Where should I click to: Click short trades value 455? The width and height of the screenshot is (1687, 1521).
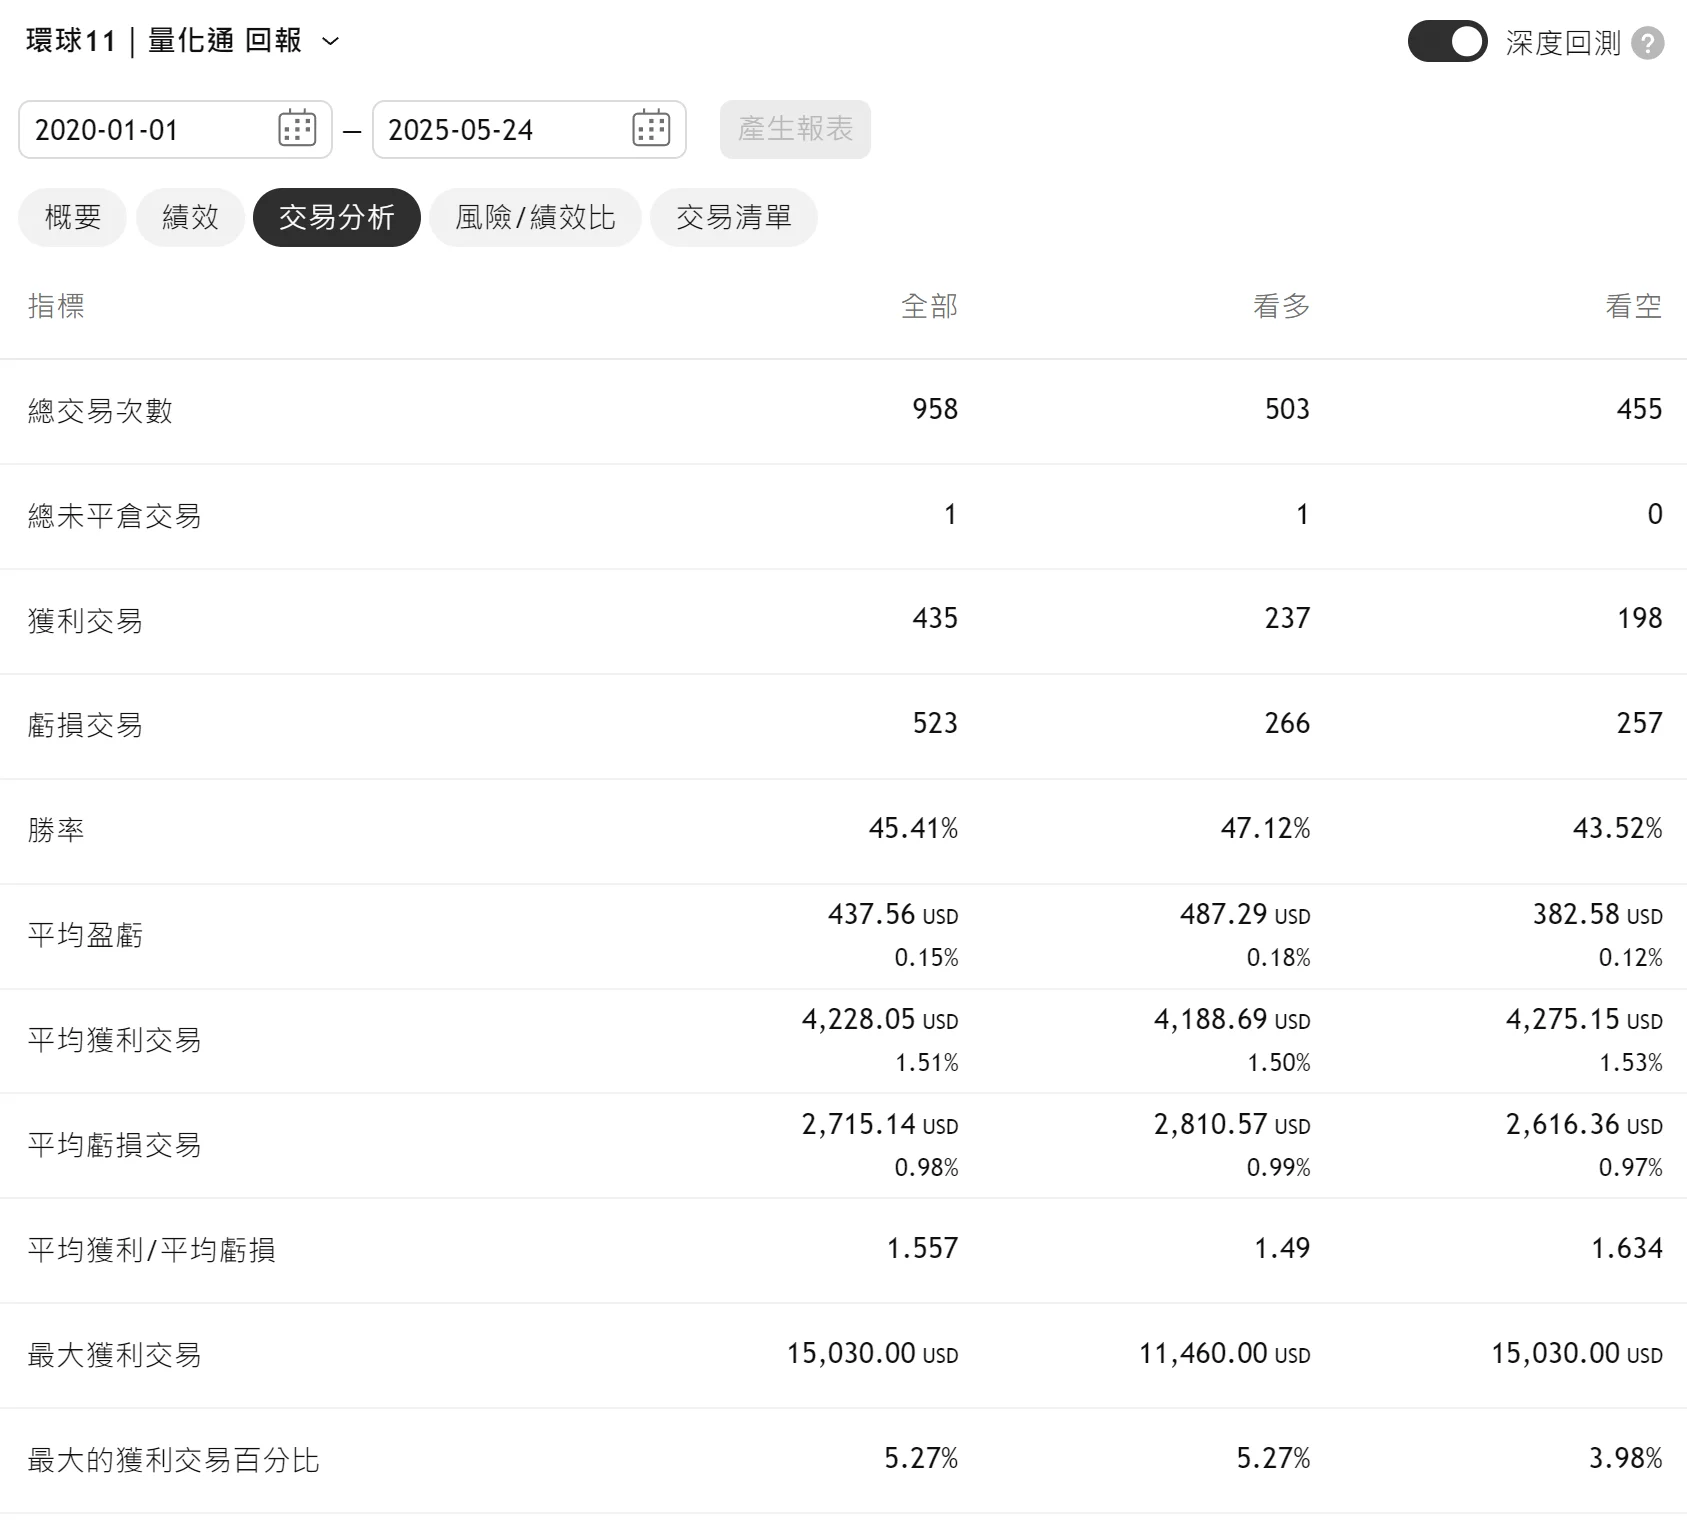(1639, 409)
